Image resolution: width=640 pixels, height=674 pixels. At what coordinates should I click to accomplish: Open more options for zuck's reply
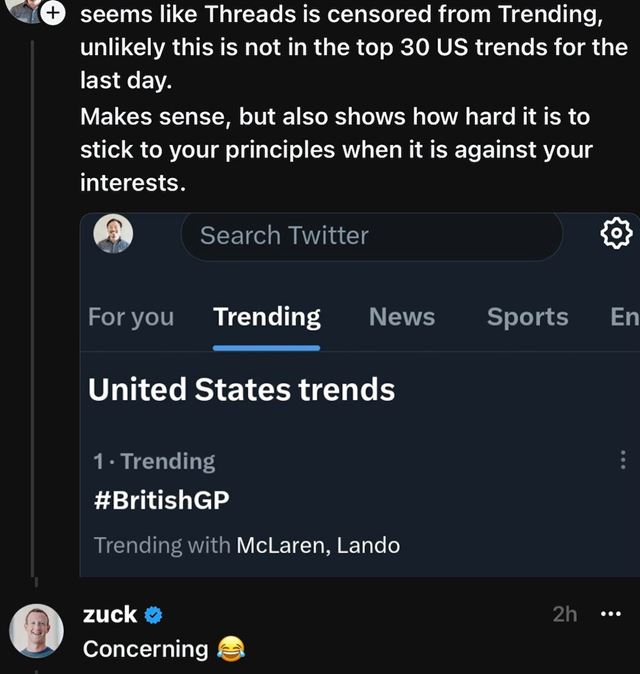pyautogui.click(x=610, y=614)
